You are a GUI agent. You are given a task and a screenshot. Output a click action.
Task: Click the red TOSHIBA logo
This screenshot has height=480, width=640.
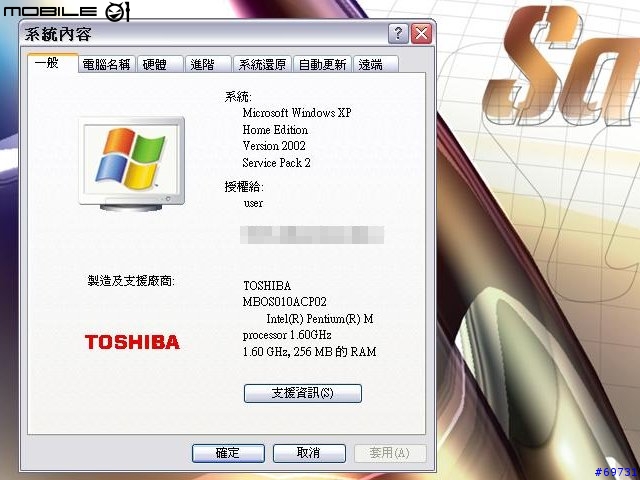pos(132,342)
